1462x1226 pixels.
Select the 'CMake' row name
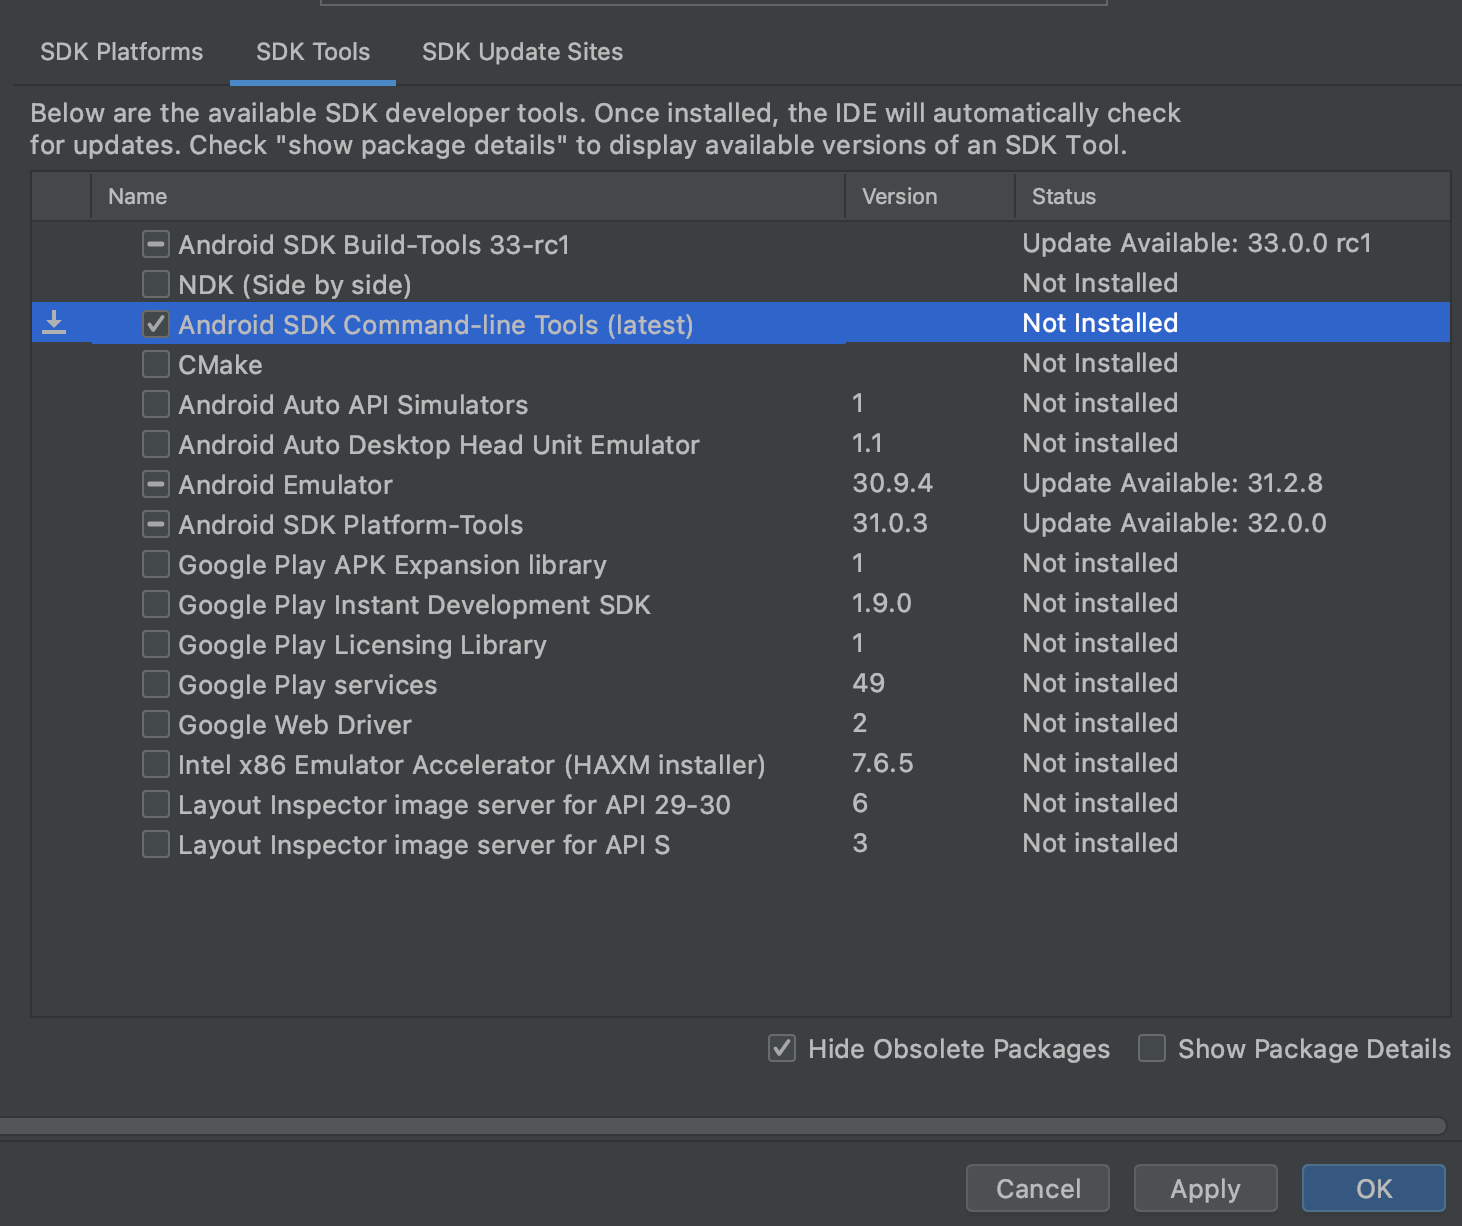tap(220, 364)
